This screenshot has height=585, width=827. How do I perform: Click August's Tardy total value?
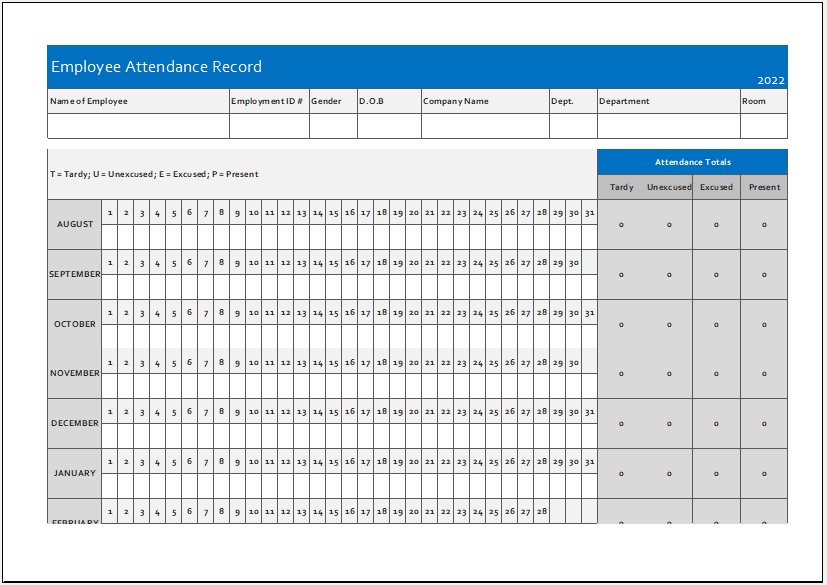point(621,225)
